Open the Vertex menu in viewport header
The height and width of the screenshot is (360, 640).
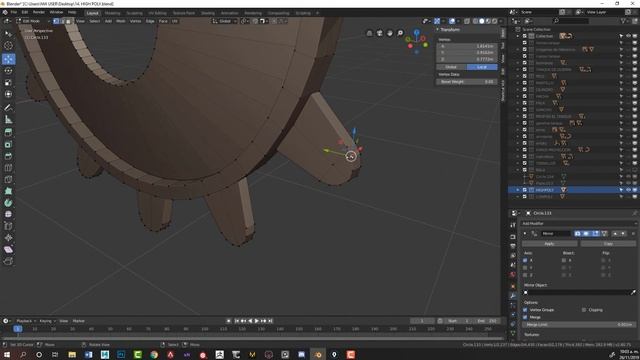point(136,21)
